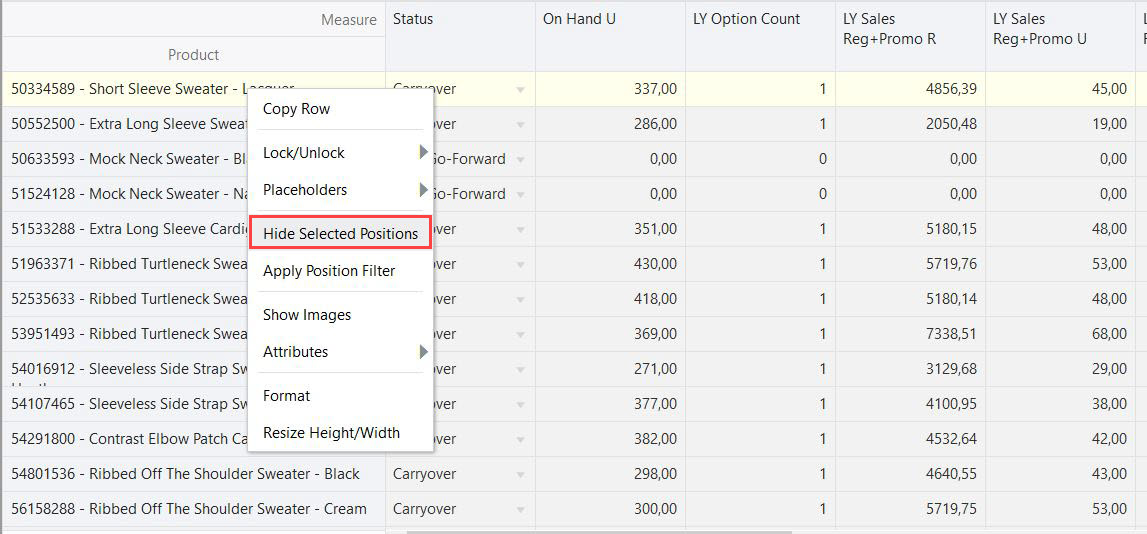Open Status dropdown for product 53951493
Image resolution: width=1147 pixels, height=534 pixels.
pyautogui.click(x=520, y=335)
